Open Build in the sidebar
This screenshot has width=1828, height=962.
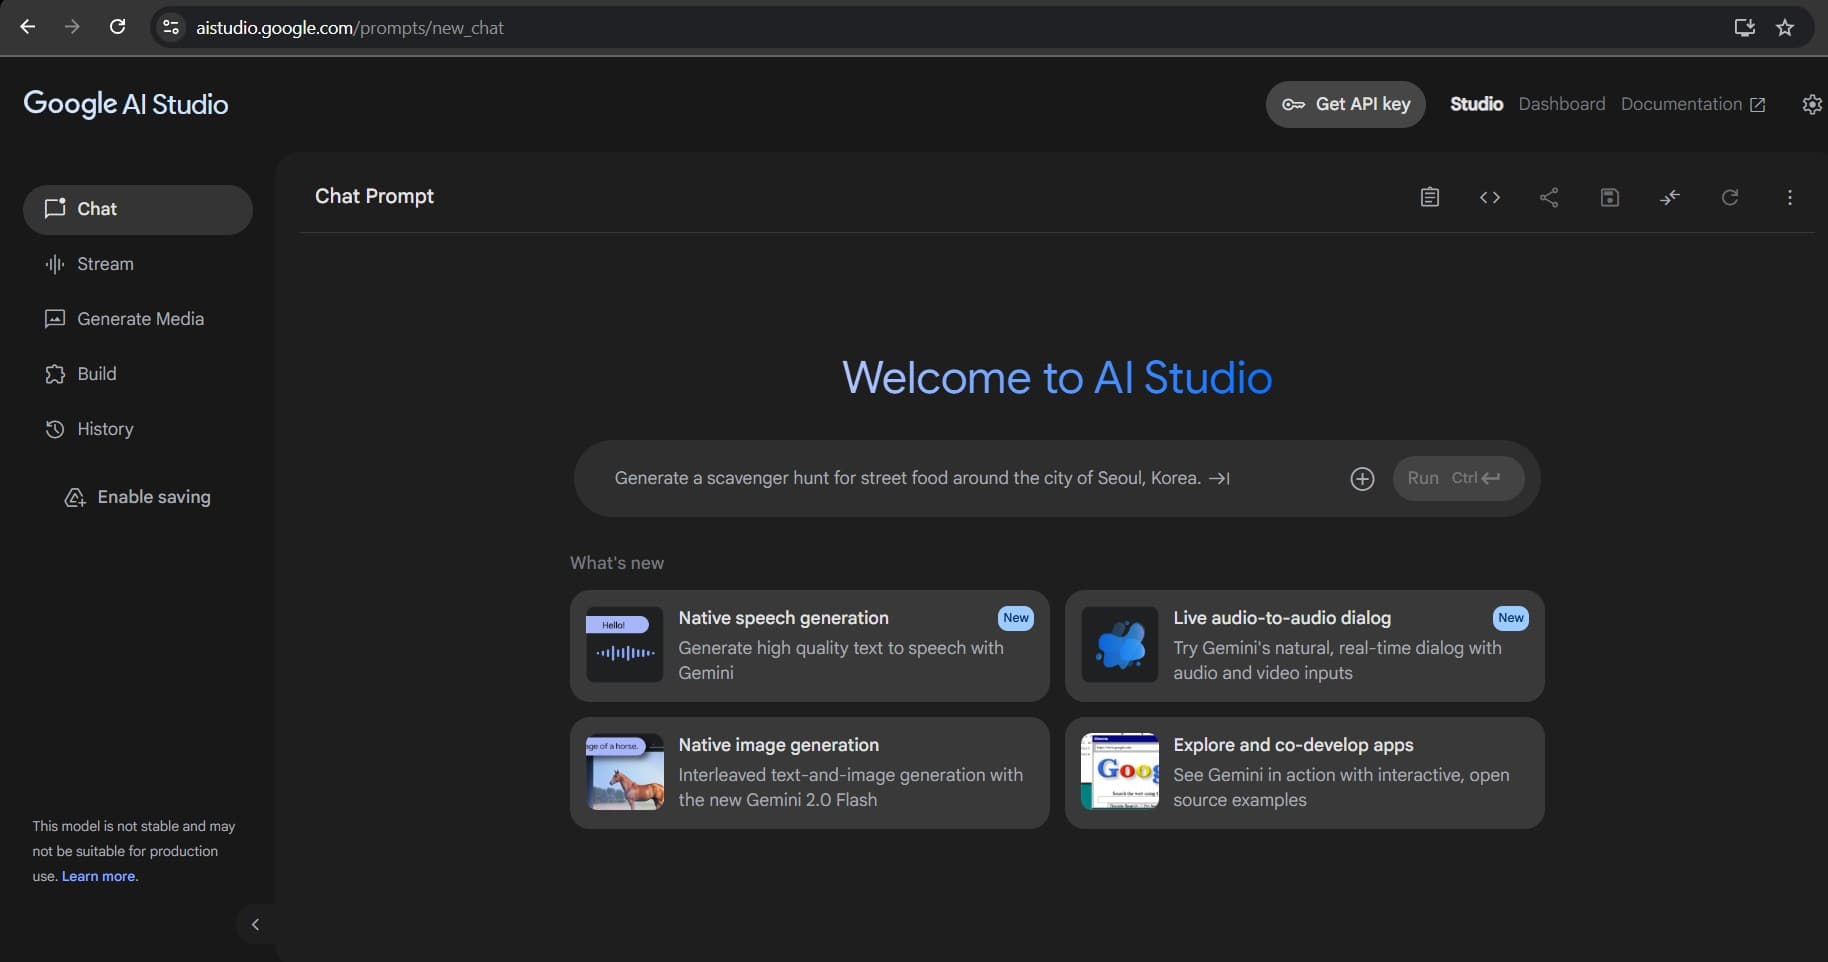pos(138,374)
